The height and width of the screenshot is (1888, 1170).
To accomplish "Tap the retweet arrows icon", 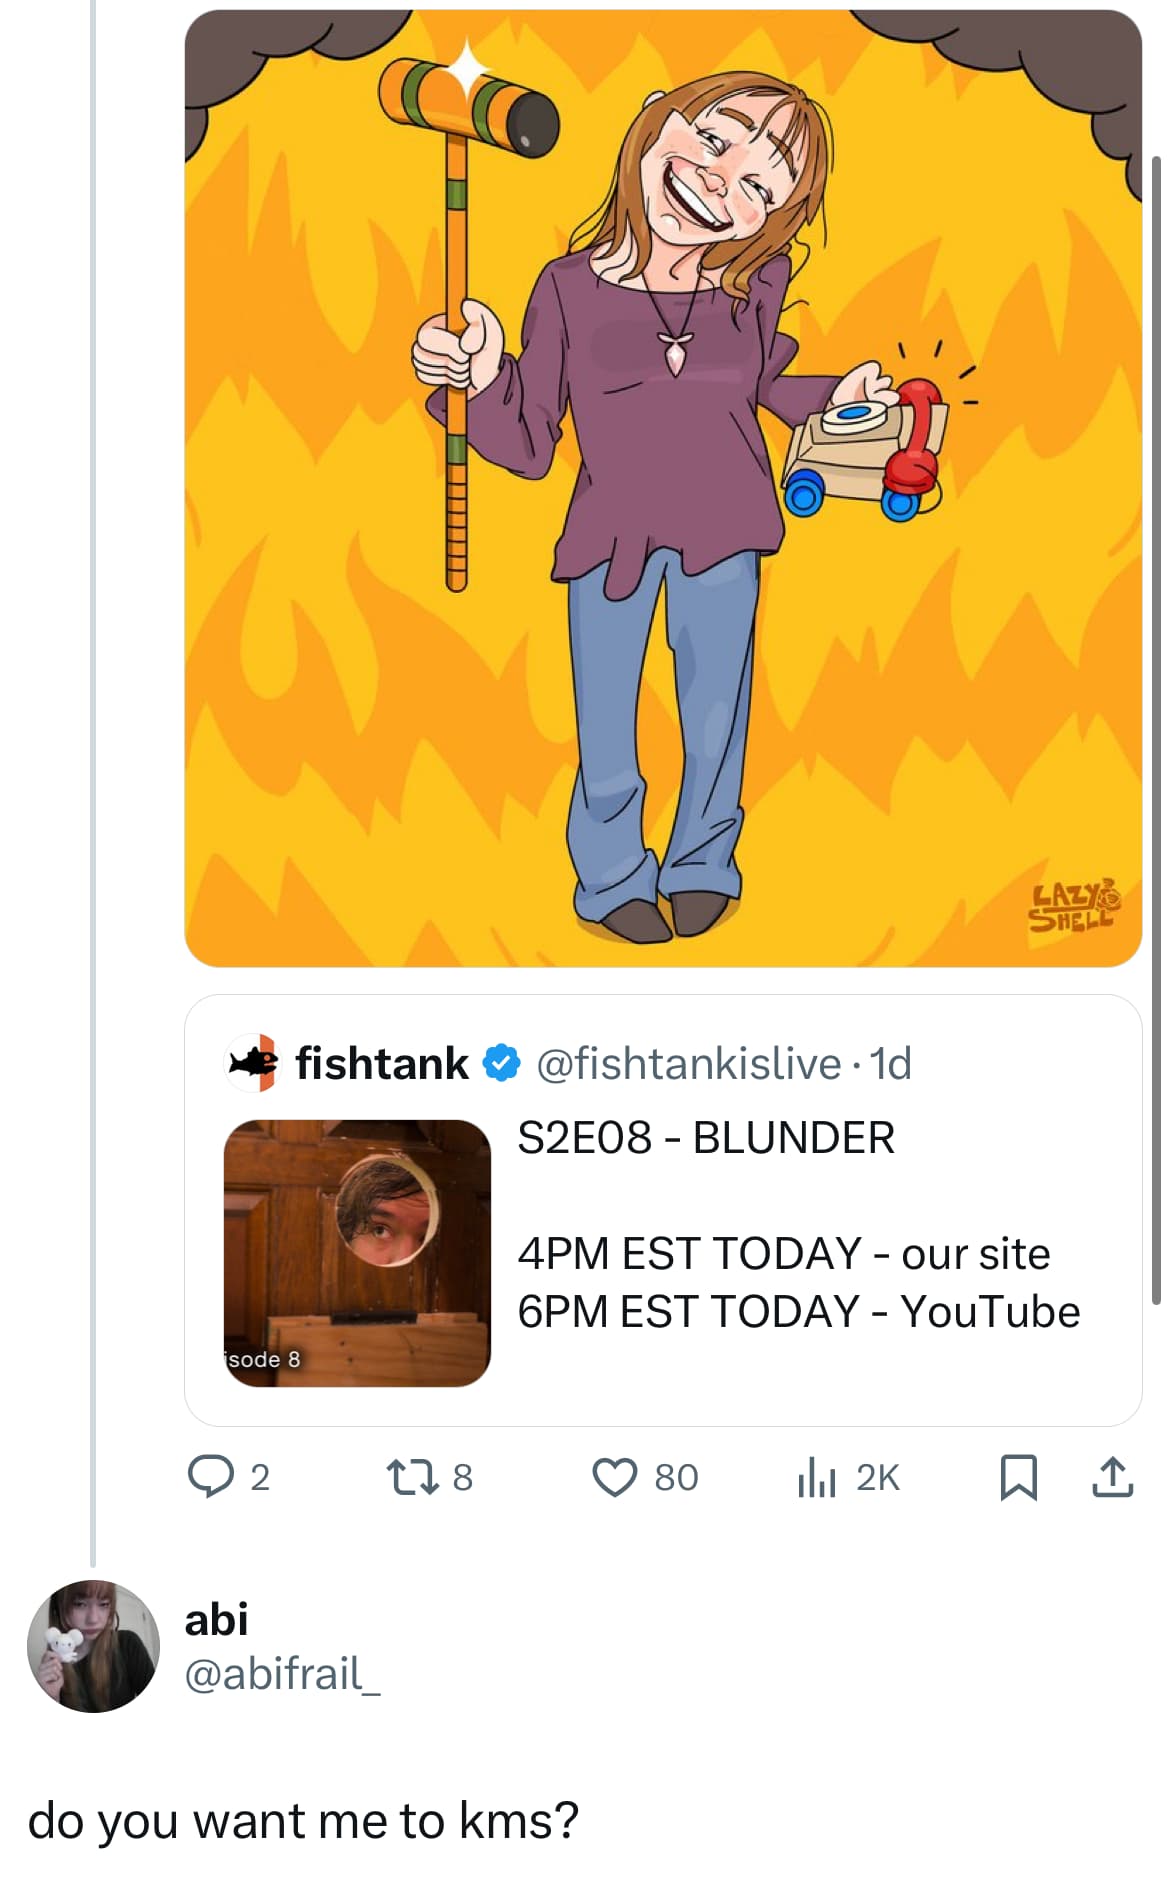I will [x=414, y=1477].
